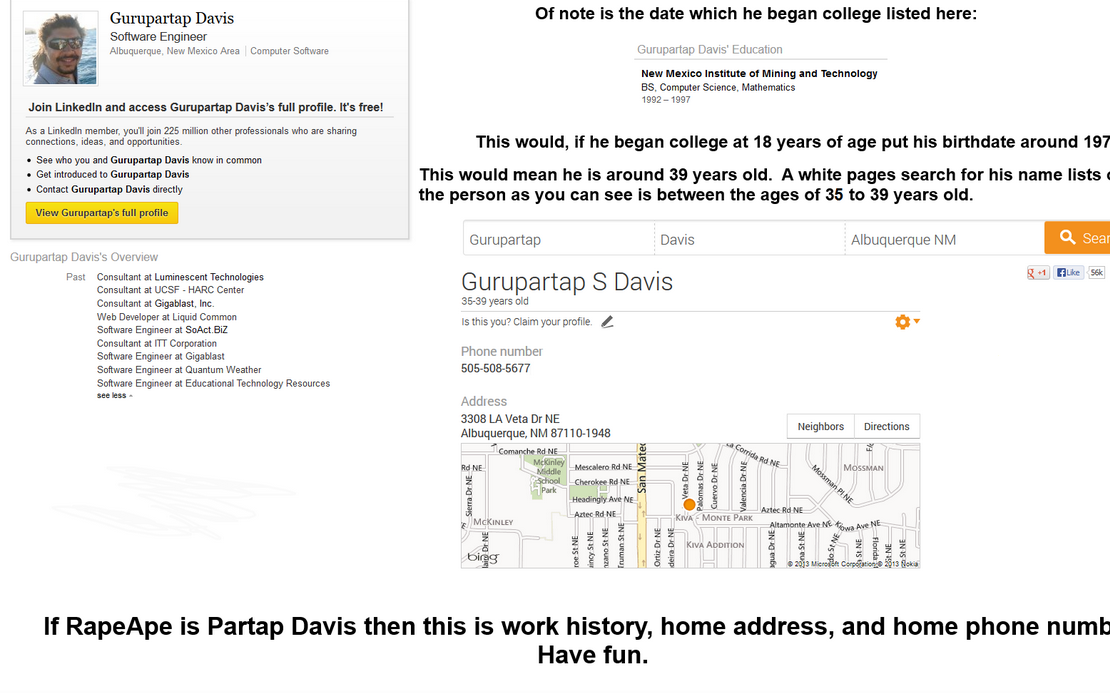Click 'Is this you? Claim your profile.' link
Screen dimensions: 1110x693
click(527, 322)
